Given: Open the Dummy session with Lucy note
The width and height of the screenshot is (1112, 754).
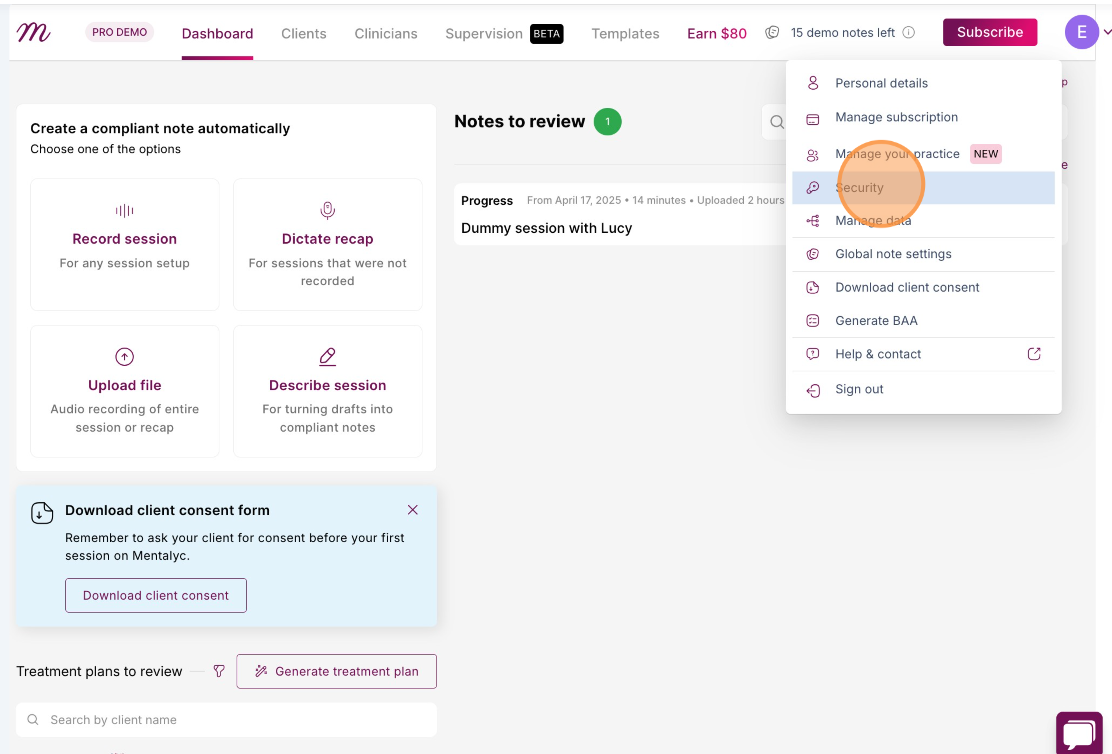Looking at the screenshot, I should [x=618, y=214].
